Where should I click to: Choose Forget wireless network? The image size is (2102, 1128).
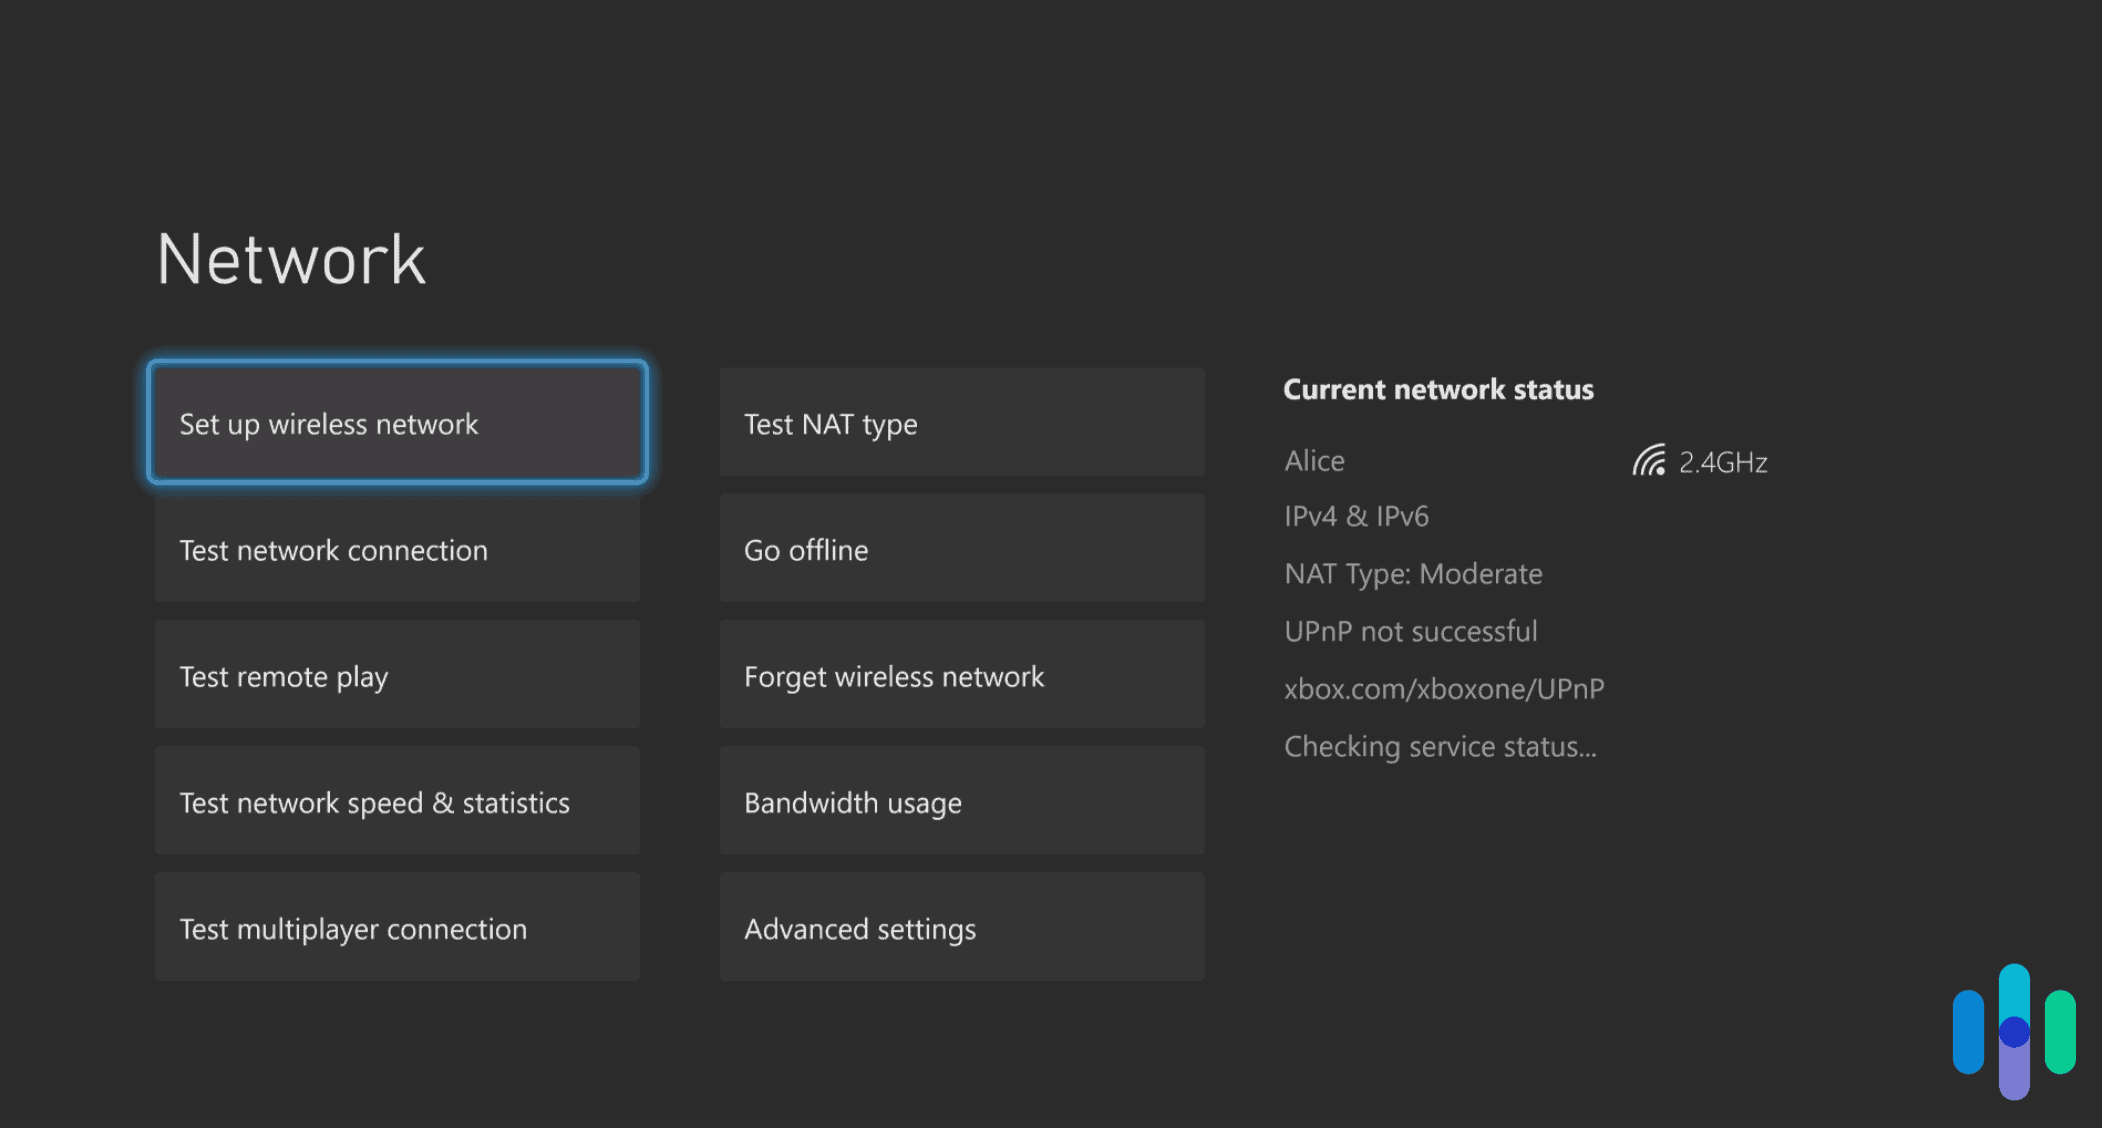960,675
